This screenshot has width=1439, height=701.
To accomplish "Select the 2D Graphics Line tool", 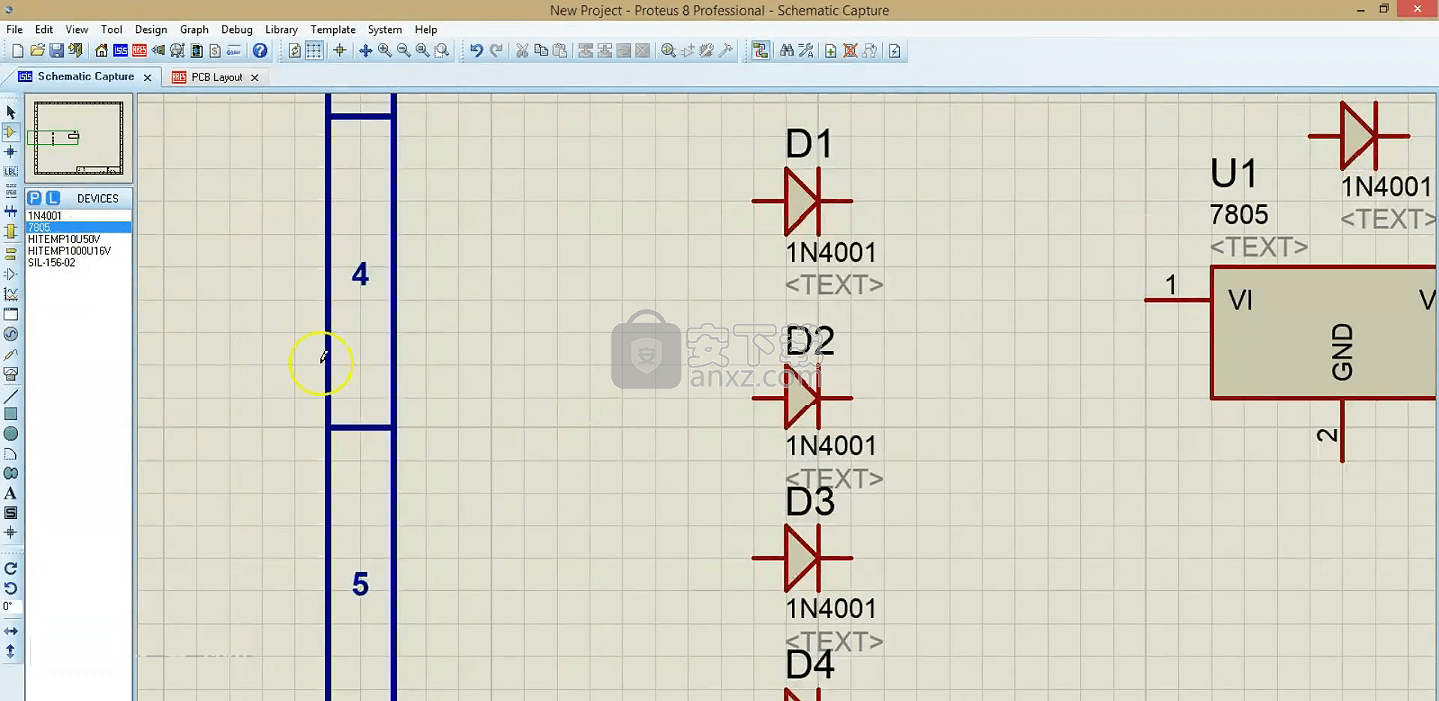I will coord(11,396).
